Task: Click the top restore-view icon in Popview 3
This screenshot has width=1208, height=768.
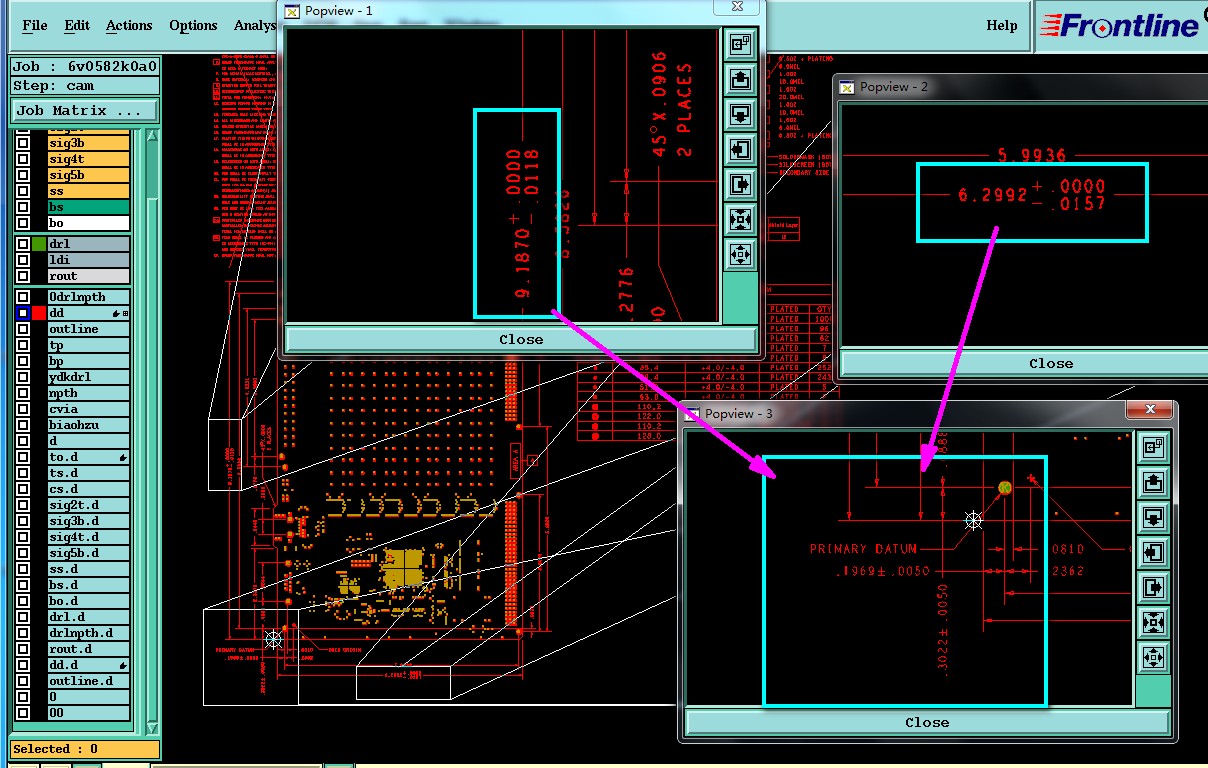Action: click(1153, 448)
